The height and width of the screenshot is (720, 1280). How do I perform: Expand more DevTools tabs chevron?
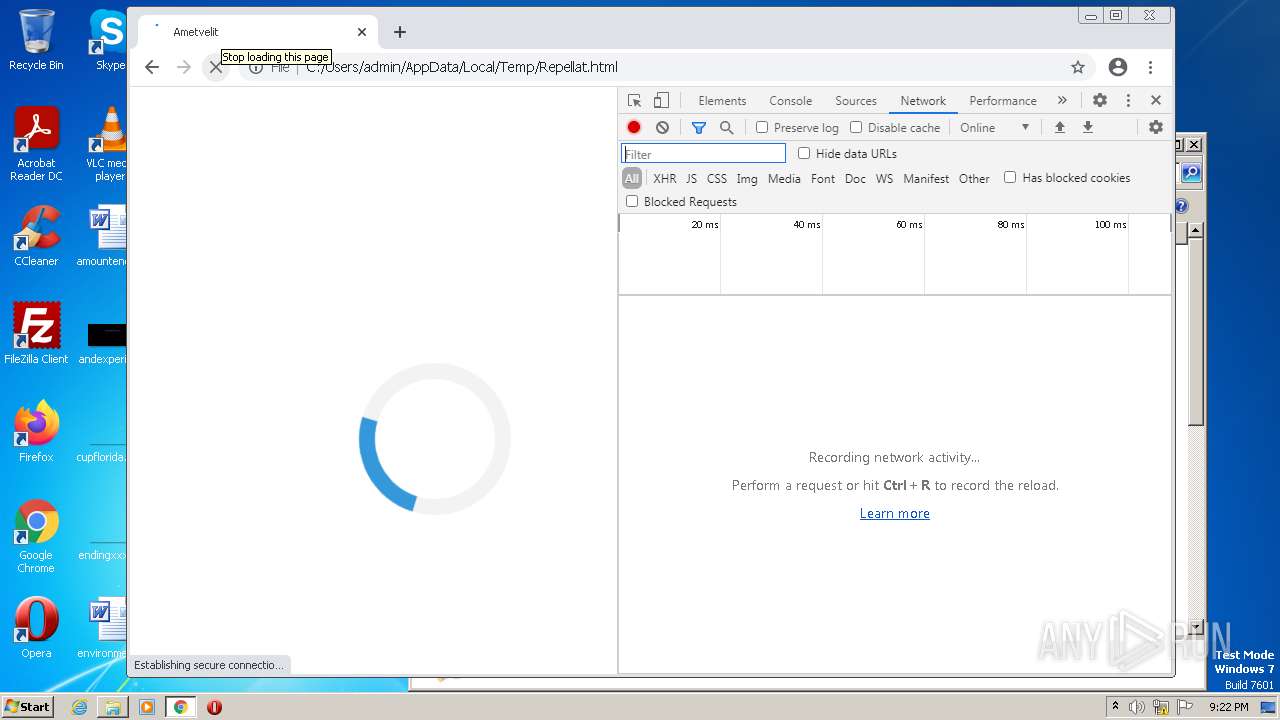[1062, 100]
